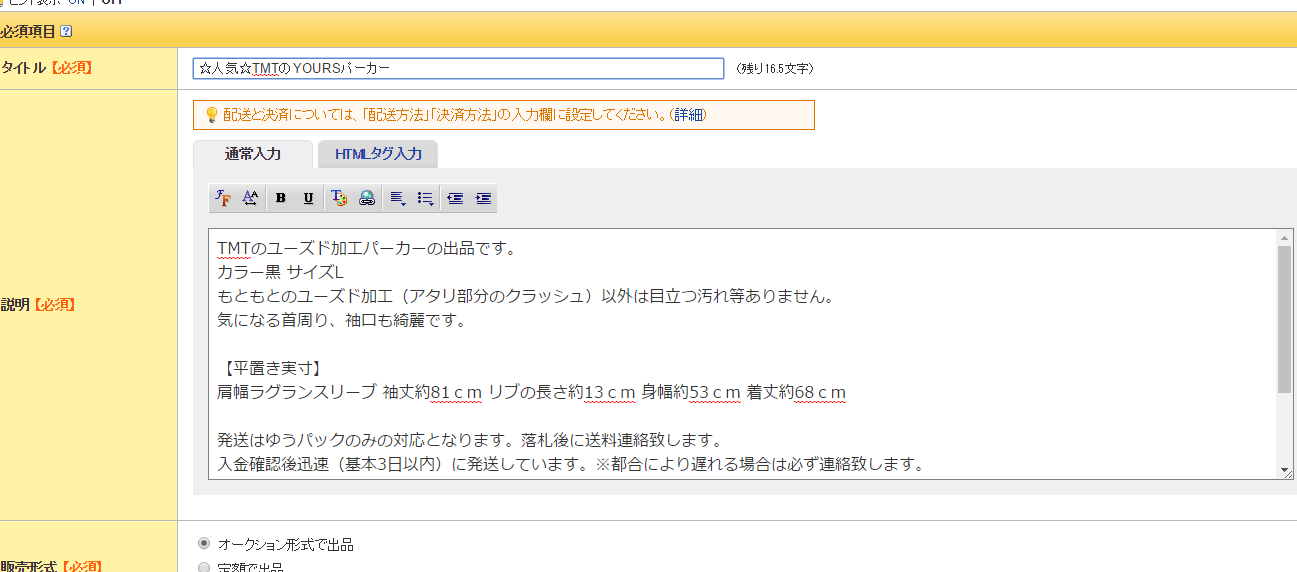Place cursor on 'カラー黒 サイズL' line
Image resolution: width=1297 pixels, height=572 pixels.
click(x=280, y=272)
